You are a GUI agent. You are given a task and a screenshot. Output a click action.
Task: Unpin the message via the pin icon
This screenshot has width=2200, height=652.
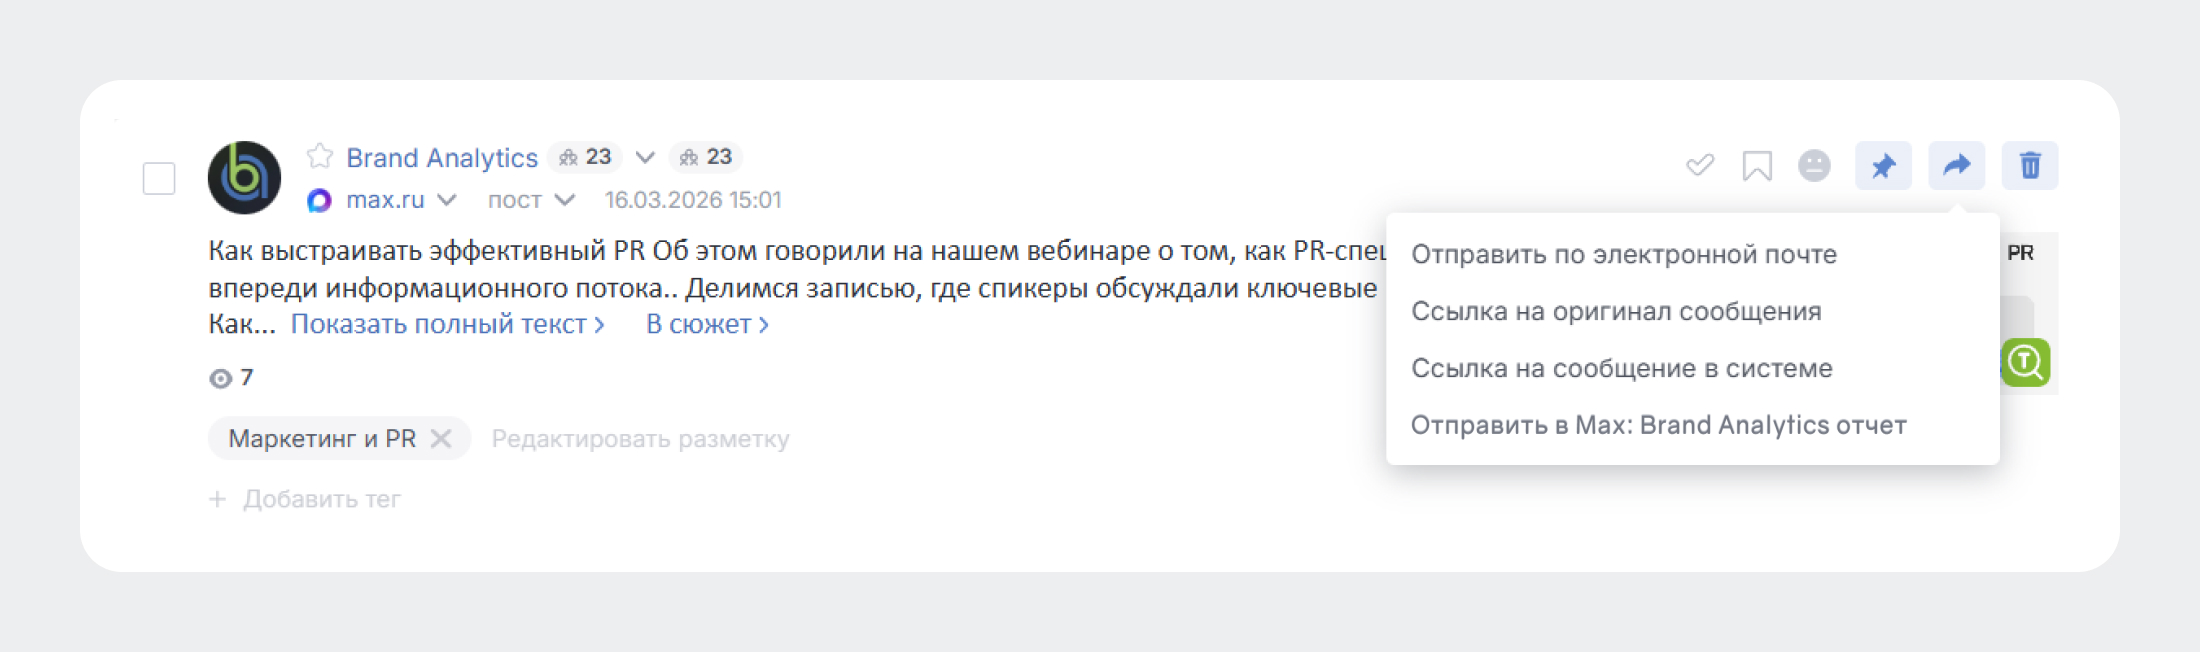tap(1884, 166)
